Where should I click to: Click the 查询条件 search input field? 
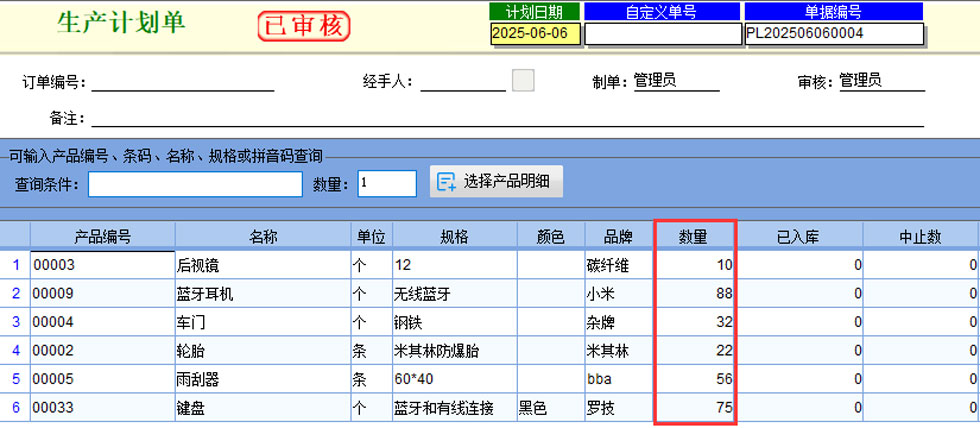195,184
